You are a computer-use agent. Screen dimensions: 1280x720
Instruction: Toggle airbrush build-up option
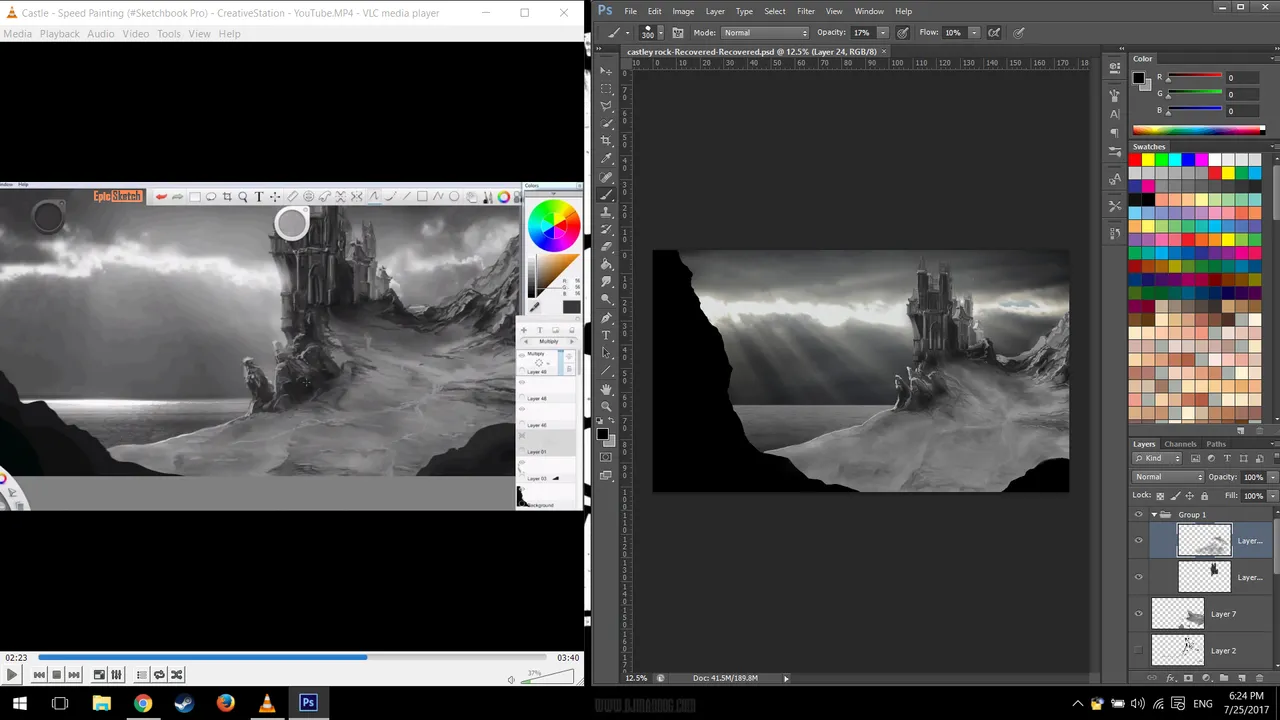[994, 32]
